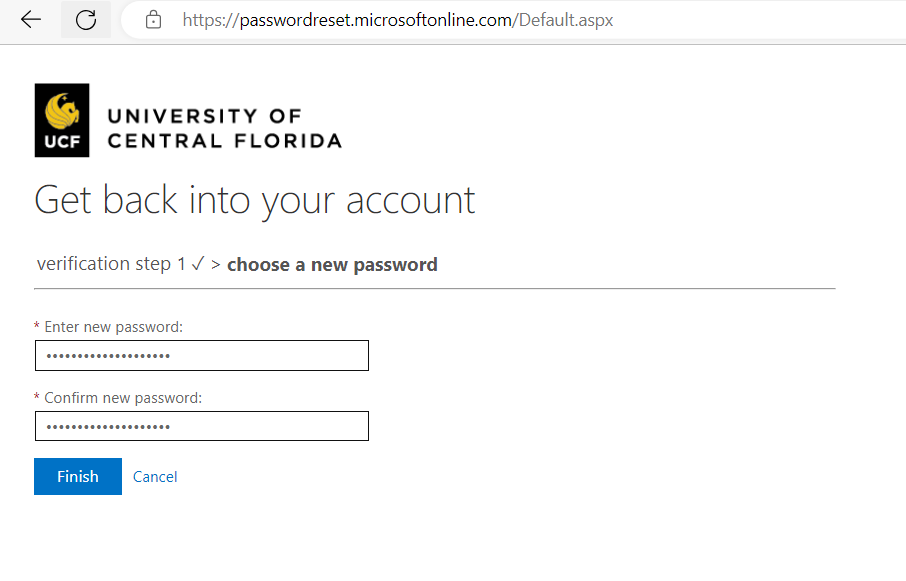
Task: Focus the Confirm new password field
Action: pos(202,426)
